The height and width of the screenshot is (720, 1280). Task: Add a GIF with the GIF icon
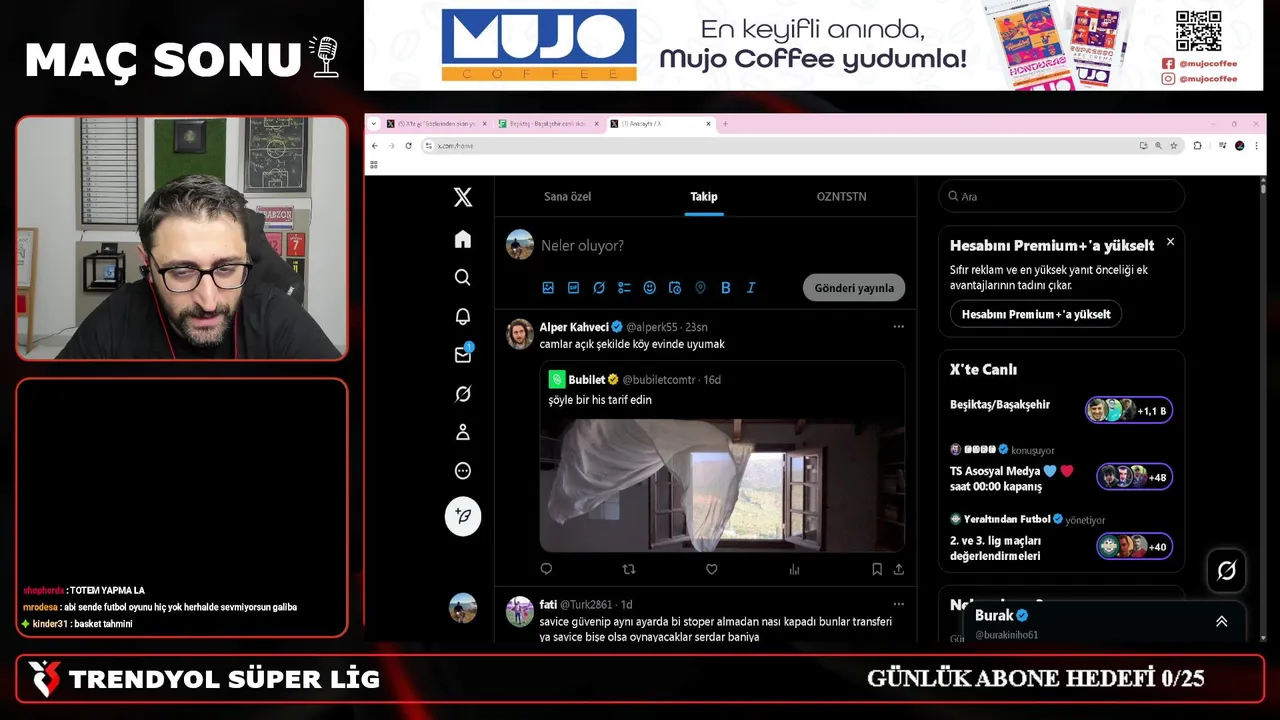pyautogui.click(x=573, y=288)
